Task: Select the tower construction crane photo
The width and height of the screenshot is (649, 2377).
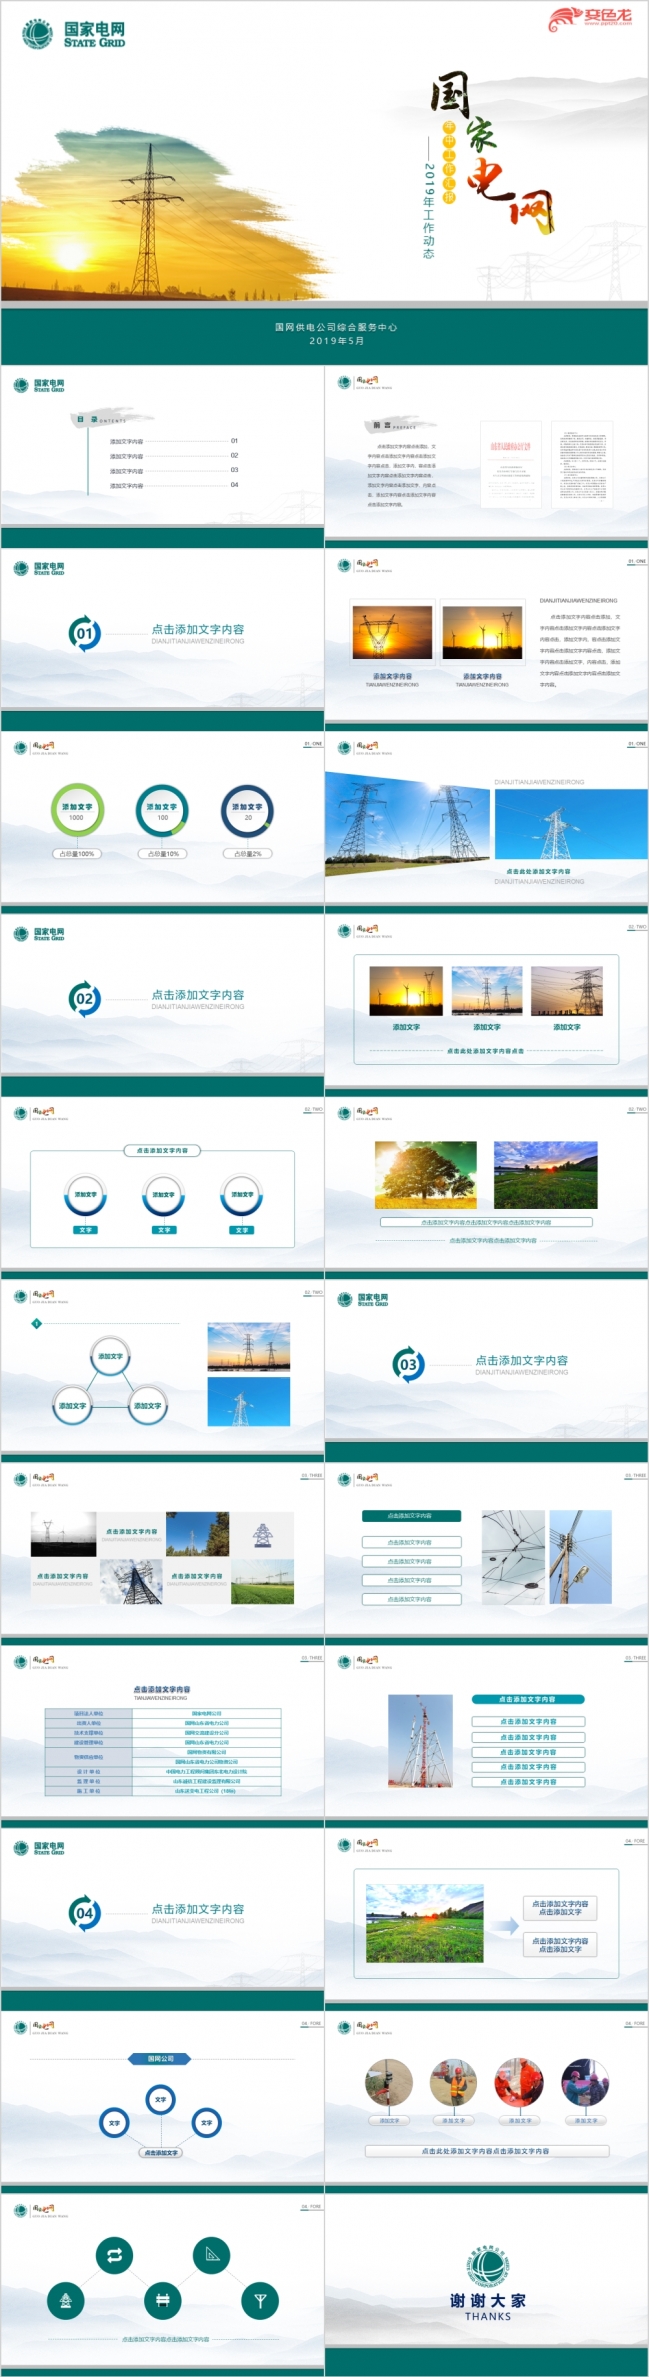Action: [x=422, y=1740]
